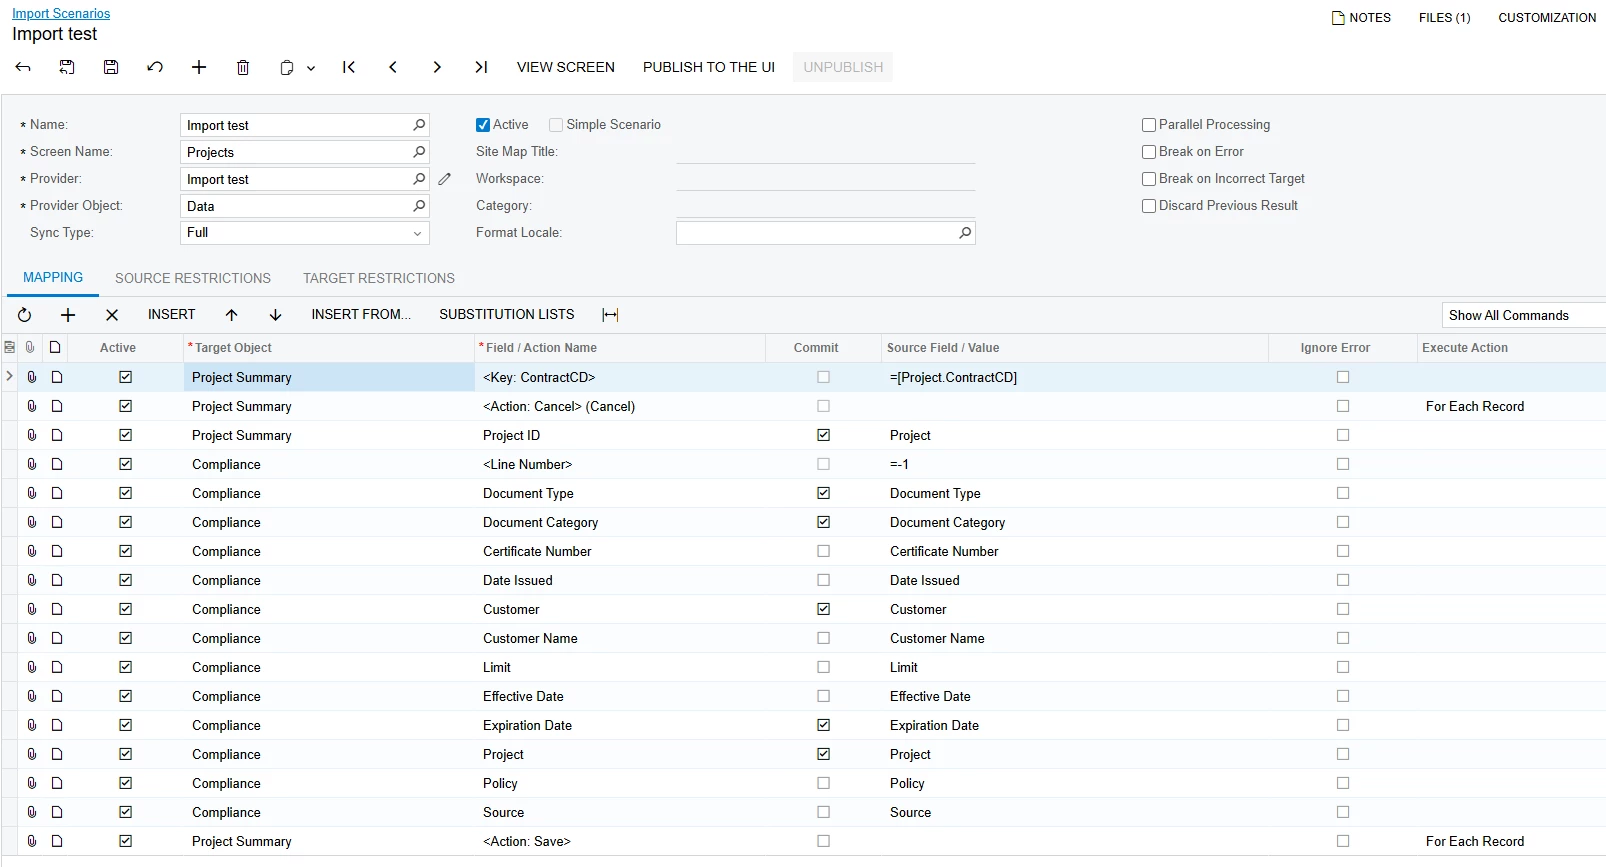Image resolution: width=1606 pixels, height=867 pixels.
Task: Click the INSERT button in mapping toolbar
Action: point(172,315)
